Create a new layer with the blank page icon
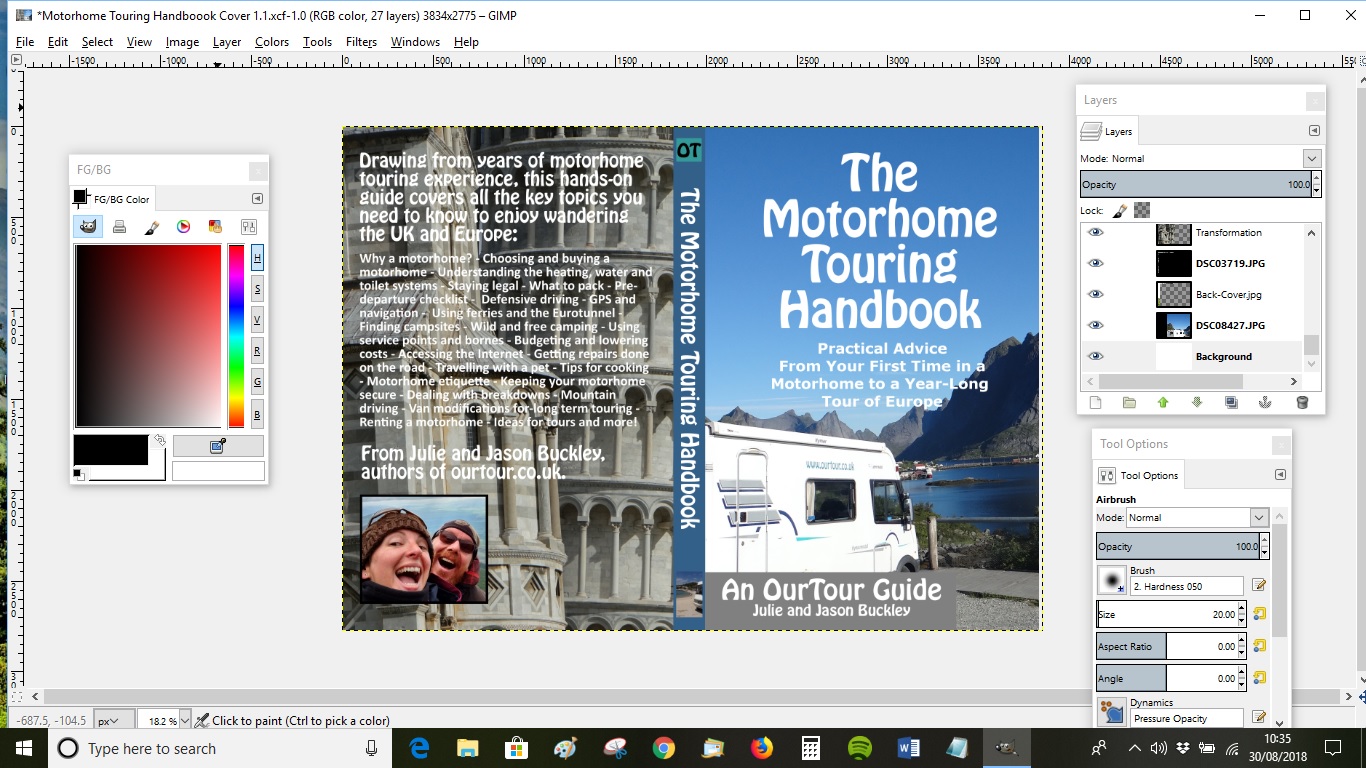Viewport: 1366px width, 768px height. pos(1095,402)
